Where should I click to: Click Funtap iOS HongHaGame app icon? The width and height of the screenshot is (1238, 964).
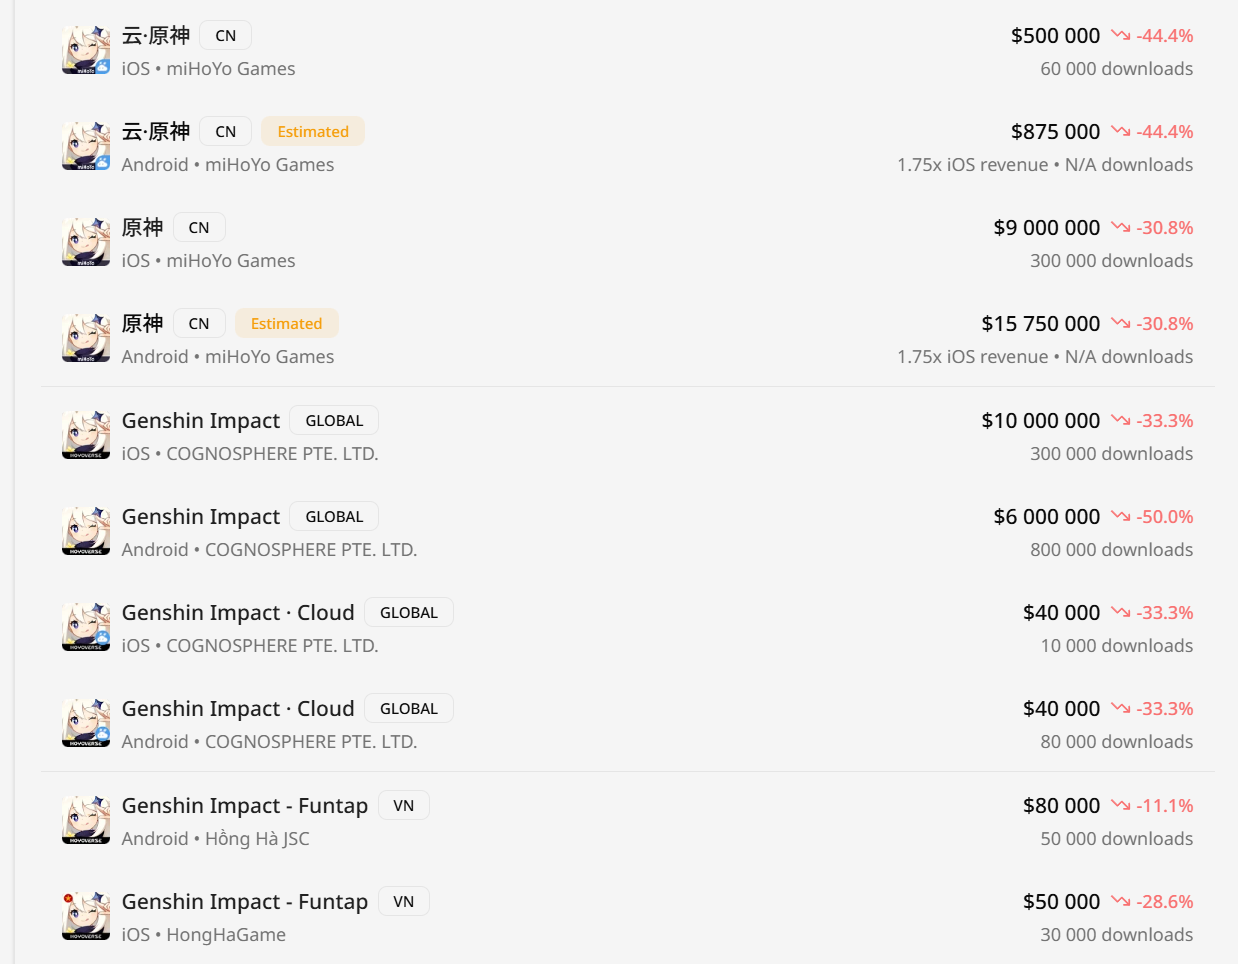coord(86,917)
